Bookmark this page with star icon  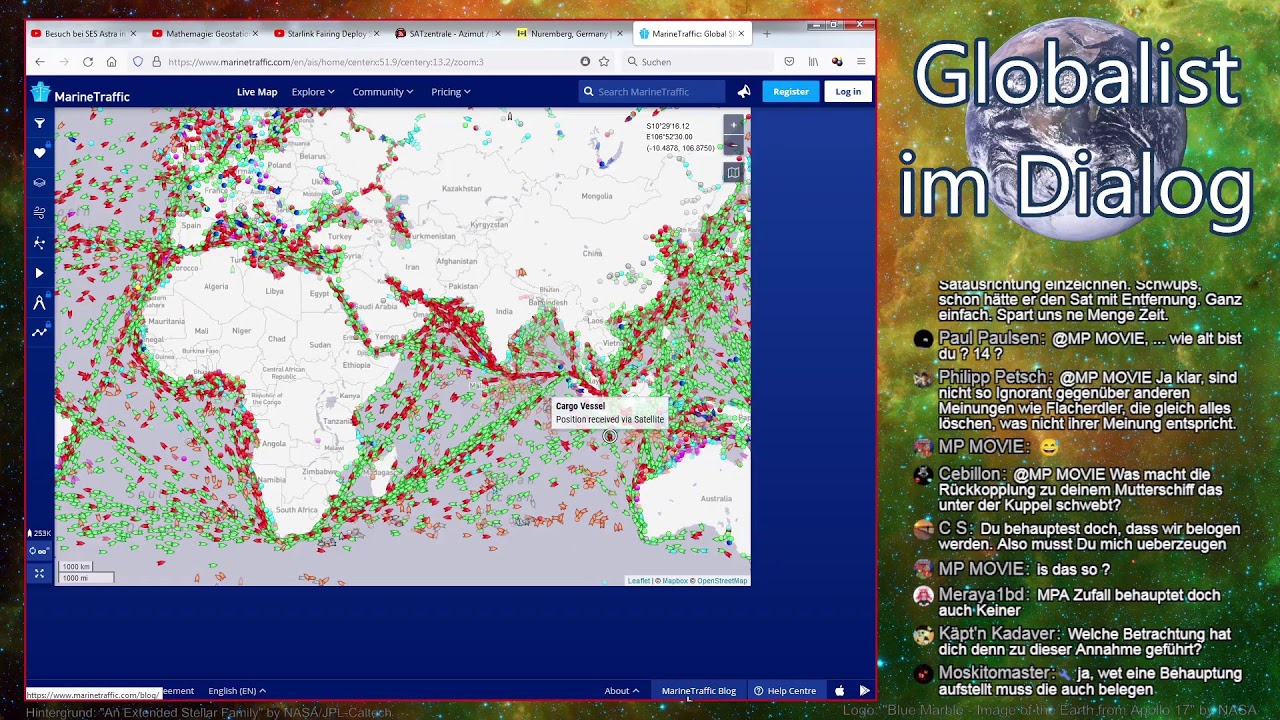[x=604, y=62]
